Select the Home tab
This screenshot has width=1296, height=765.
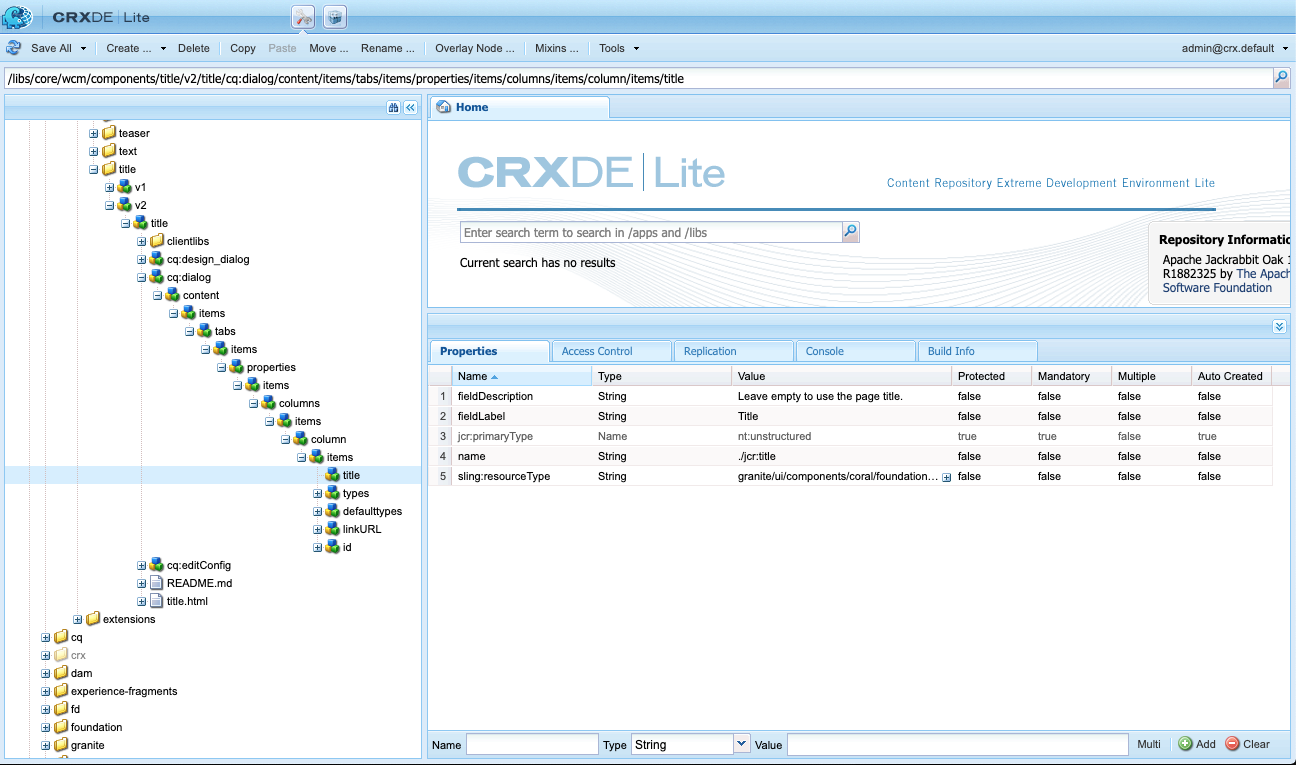pos(518,107)
